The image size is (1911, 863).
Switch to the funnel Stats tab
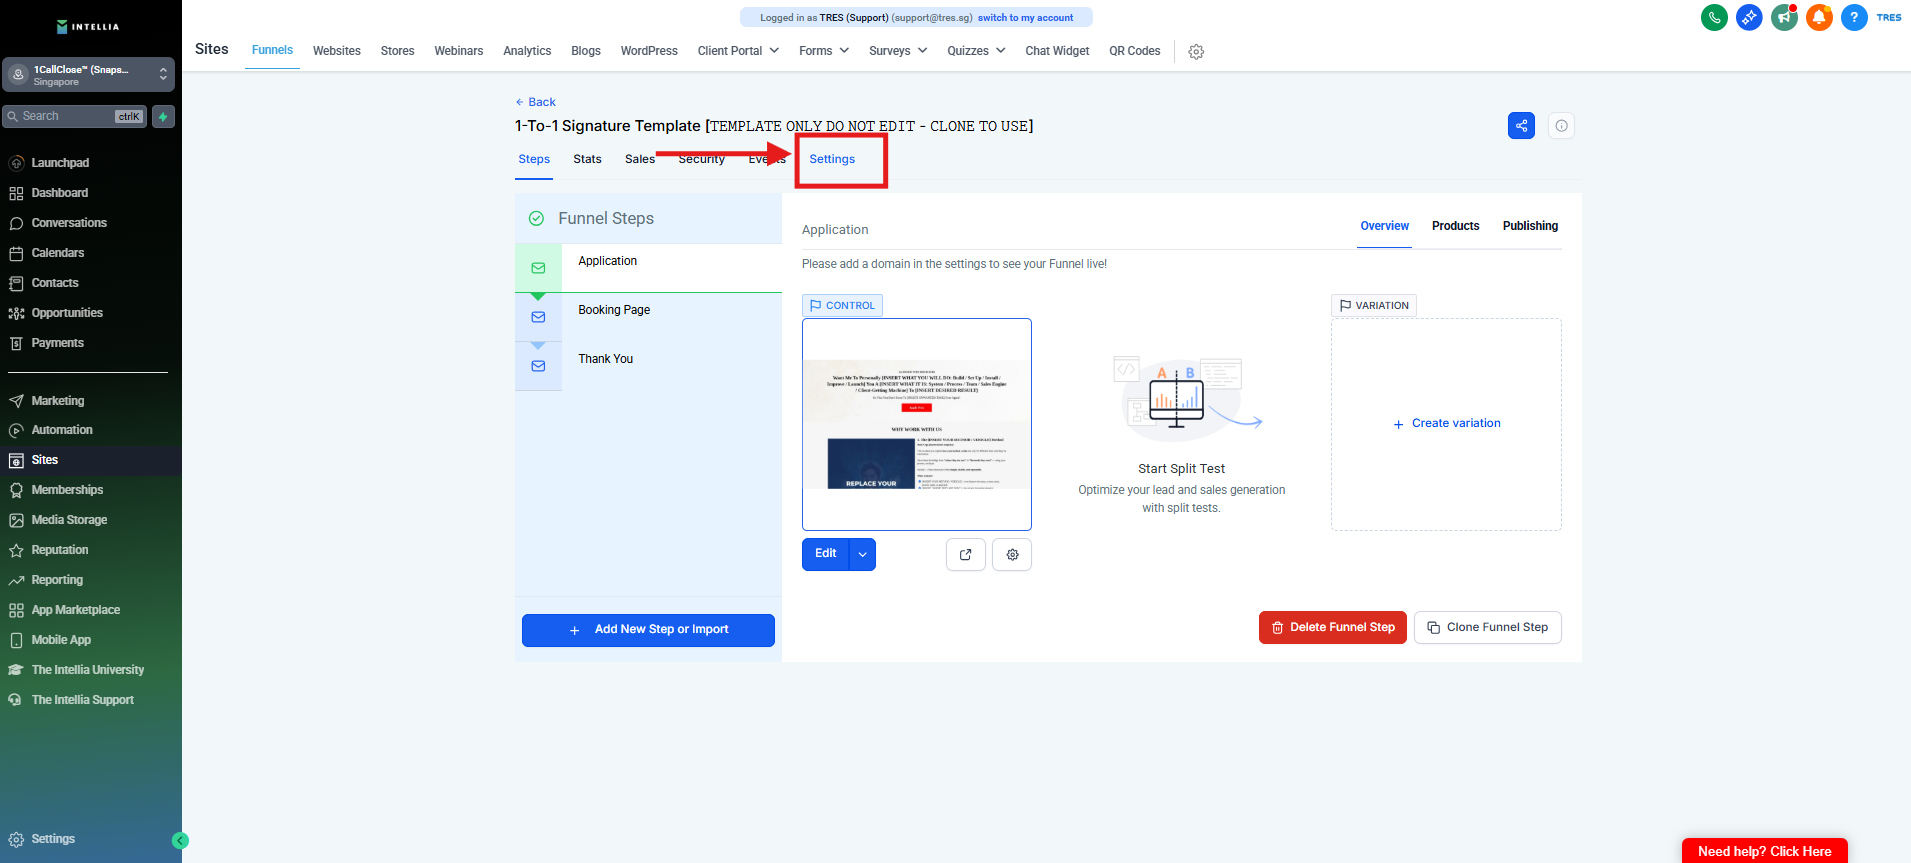tap(587, 159)
